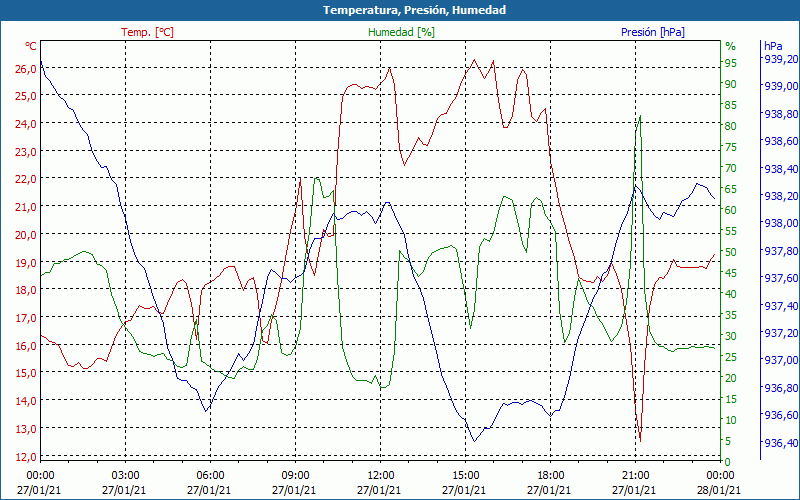Click the '19,0' temperature axis value
The height and width of the screenshot is (500, 800).
[x=26, y=263]
